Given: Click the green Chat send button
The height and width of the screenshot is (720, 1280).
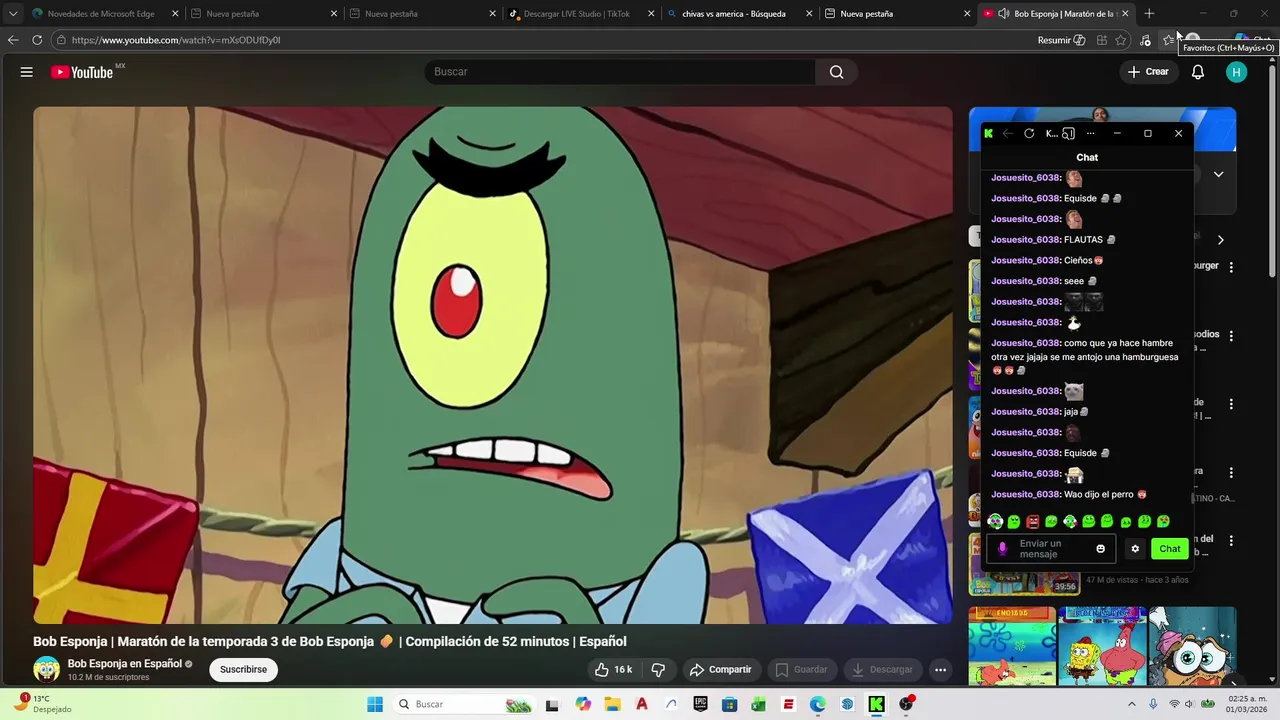Looking at the screenshot, I should 1170,549.
